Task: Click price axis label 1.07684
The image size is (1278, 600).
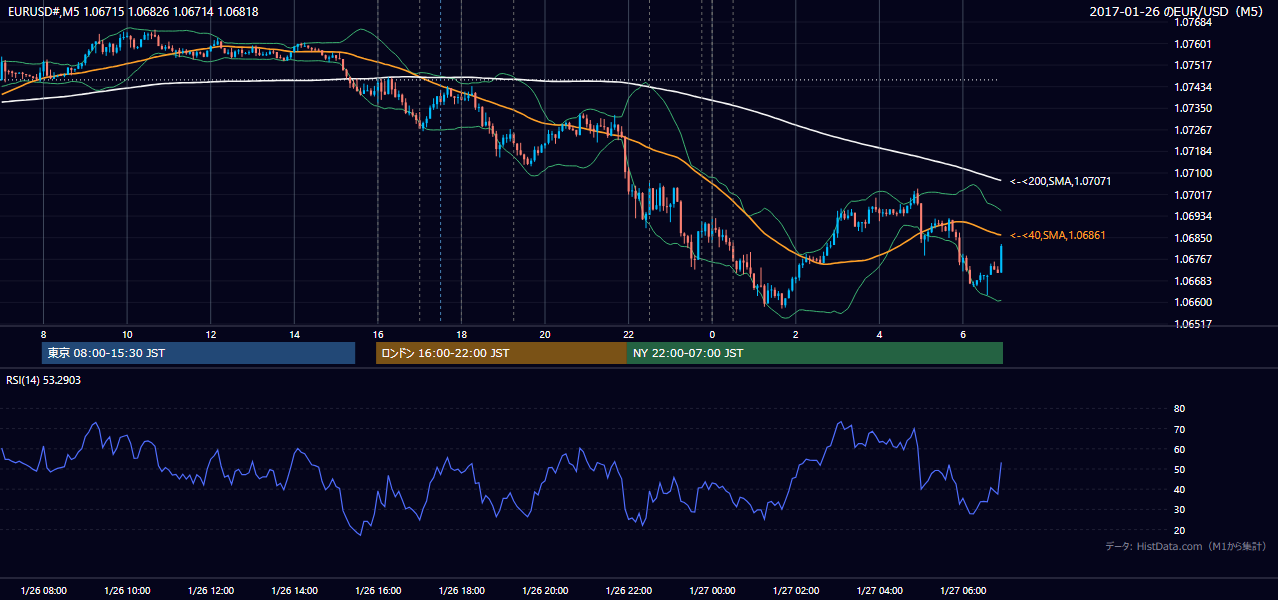Action: (x=1193, y=22)
